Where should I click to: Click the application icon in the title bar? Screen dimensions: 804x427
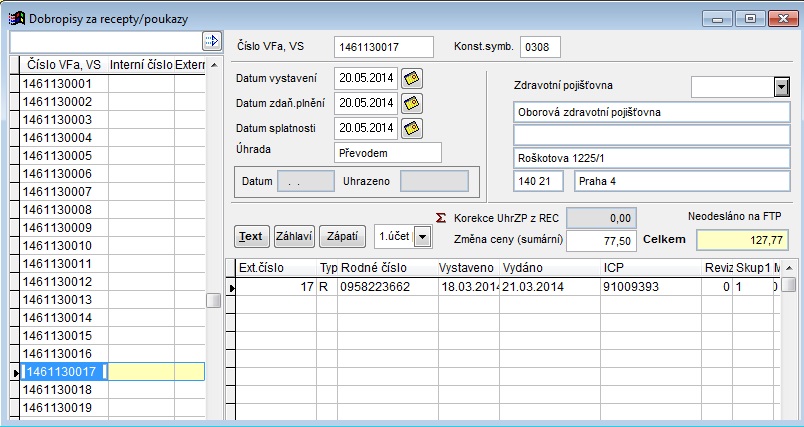pos(17,19)
